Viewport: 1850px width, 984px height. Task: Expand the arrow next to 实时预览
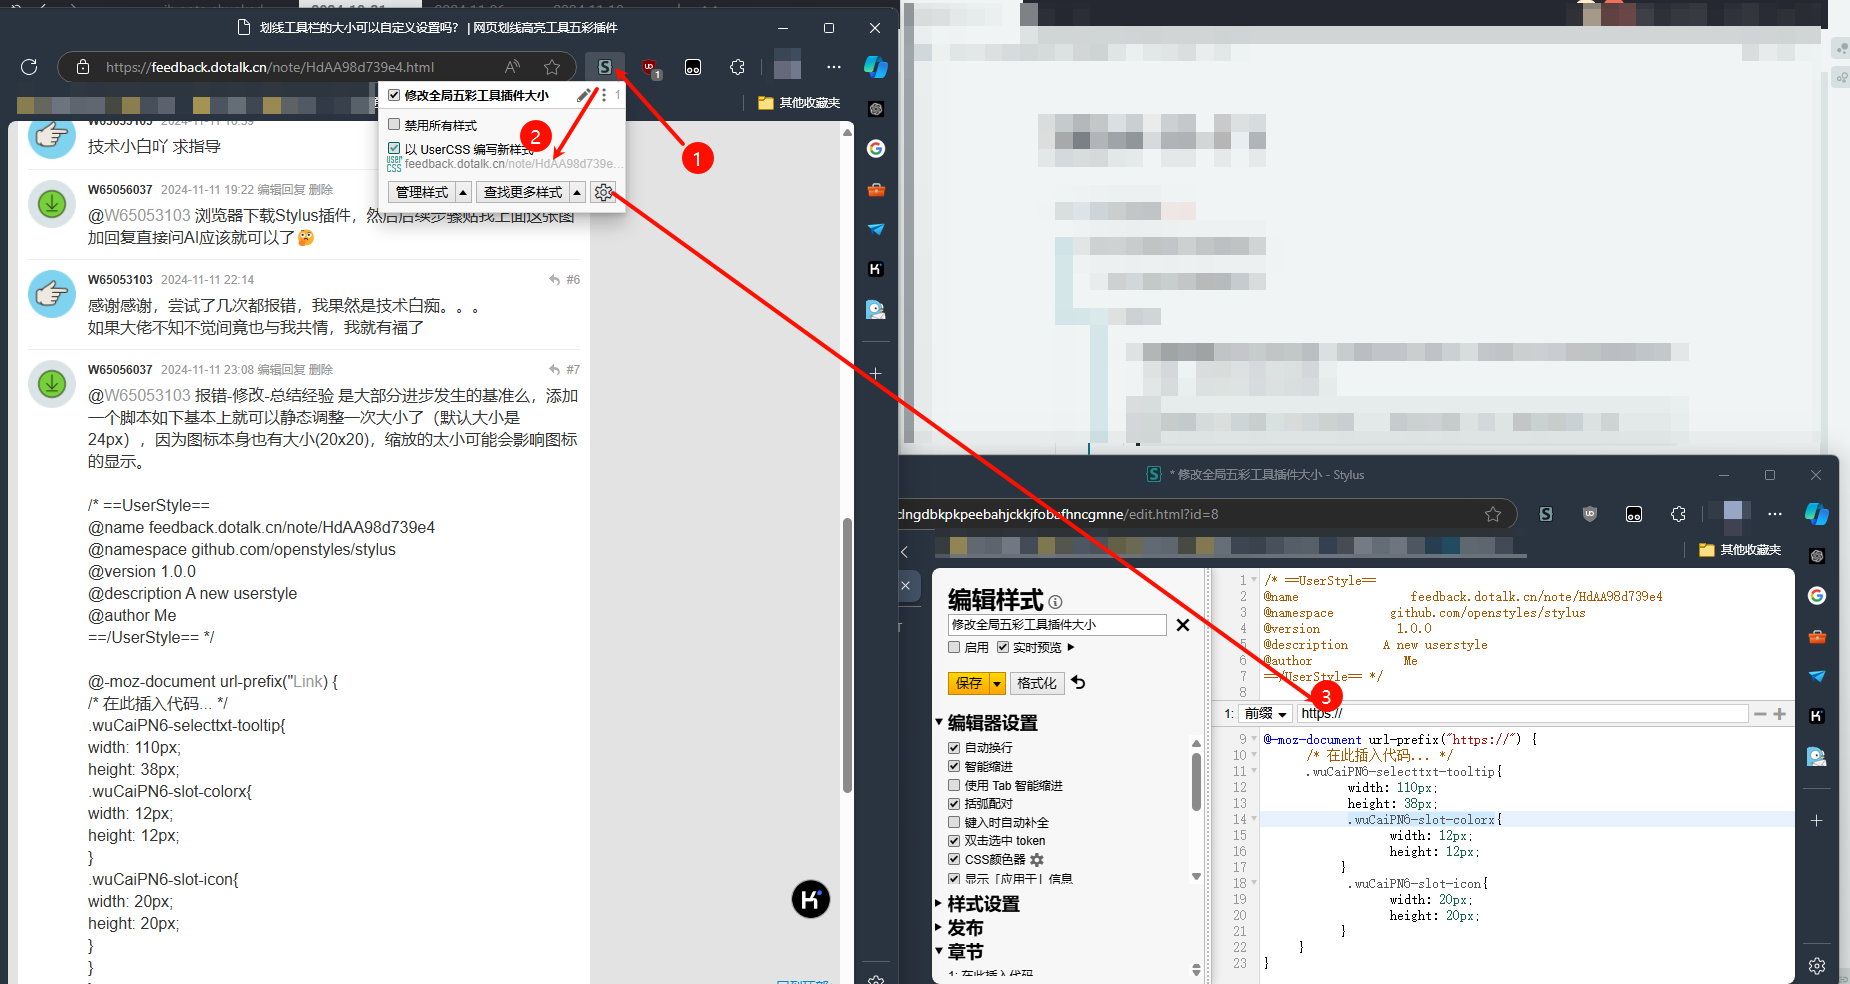(x=1071, y=647)
